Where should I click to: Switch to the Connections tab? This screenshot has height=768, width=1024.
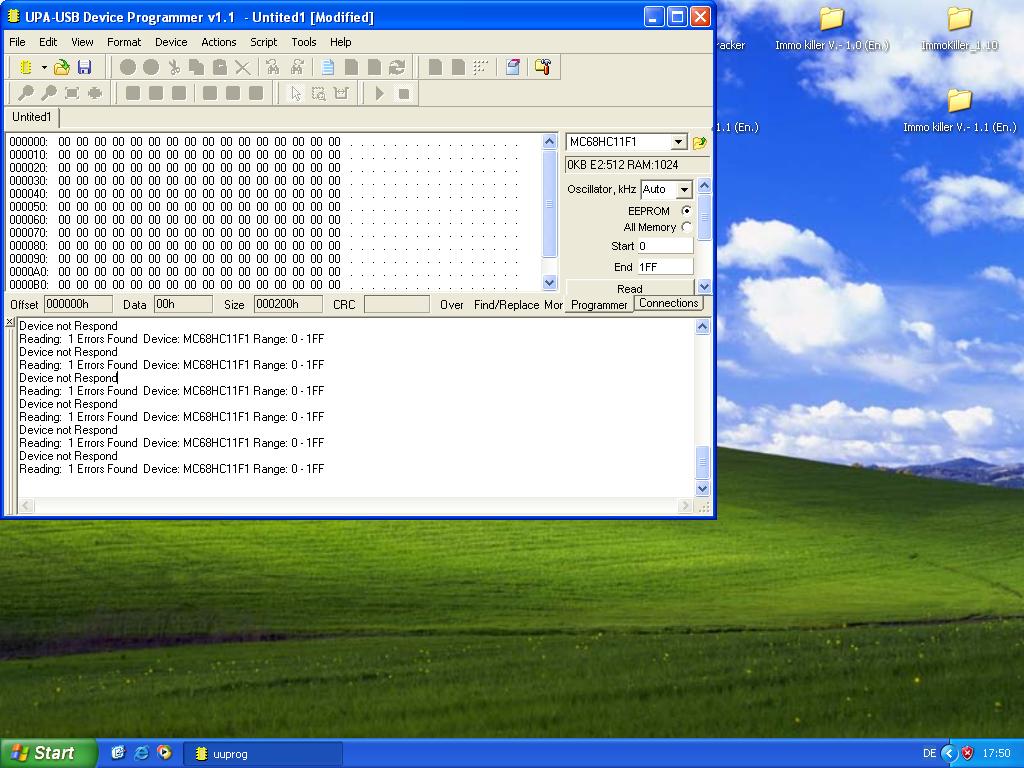coord(668,303)
